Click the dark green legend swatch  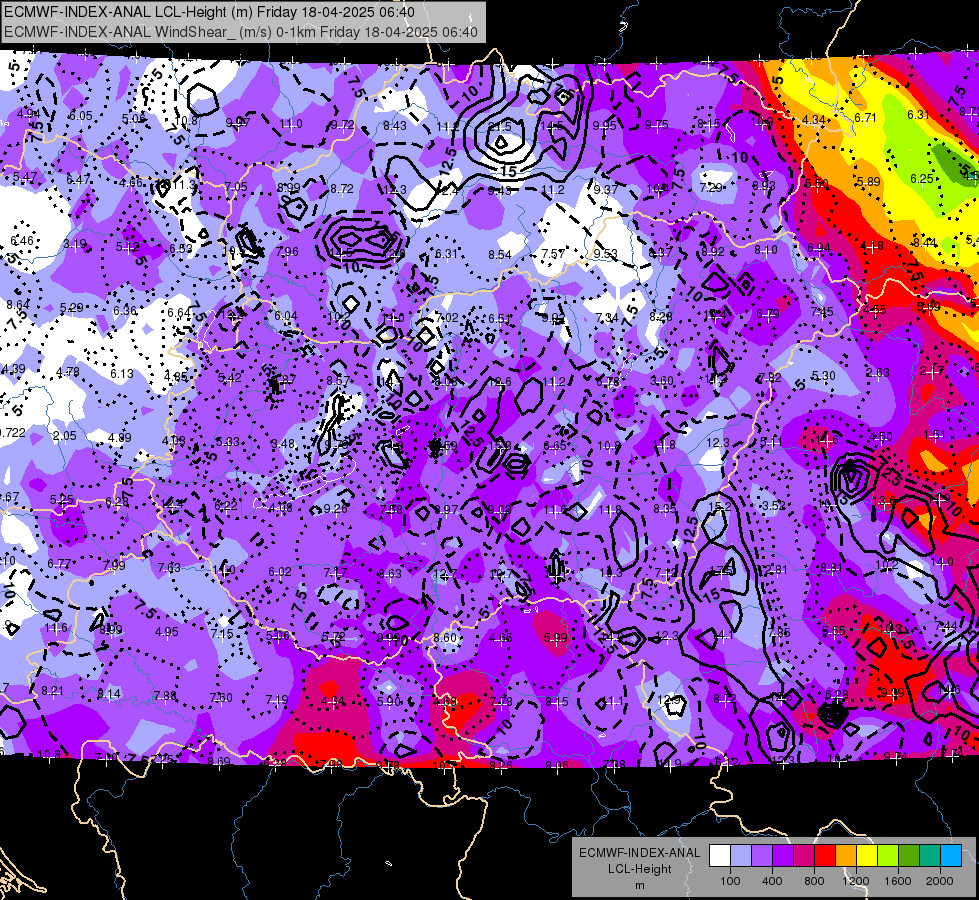tap(909, 856)
